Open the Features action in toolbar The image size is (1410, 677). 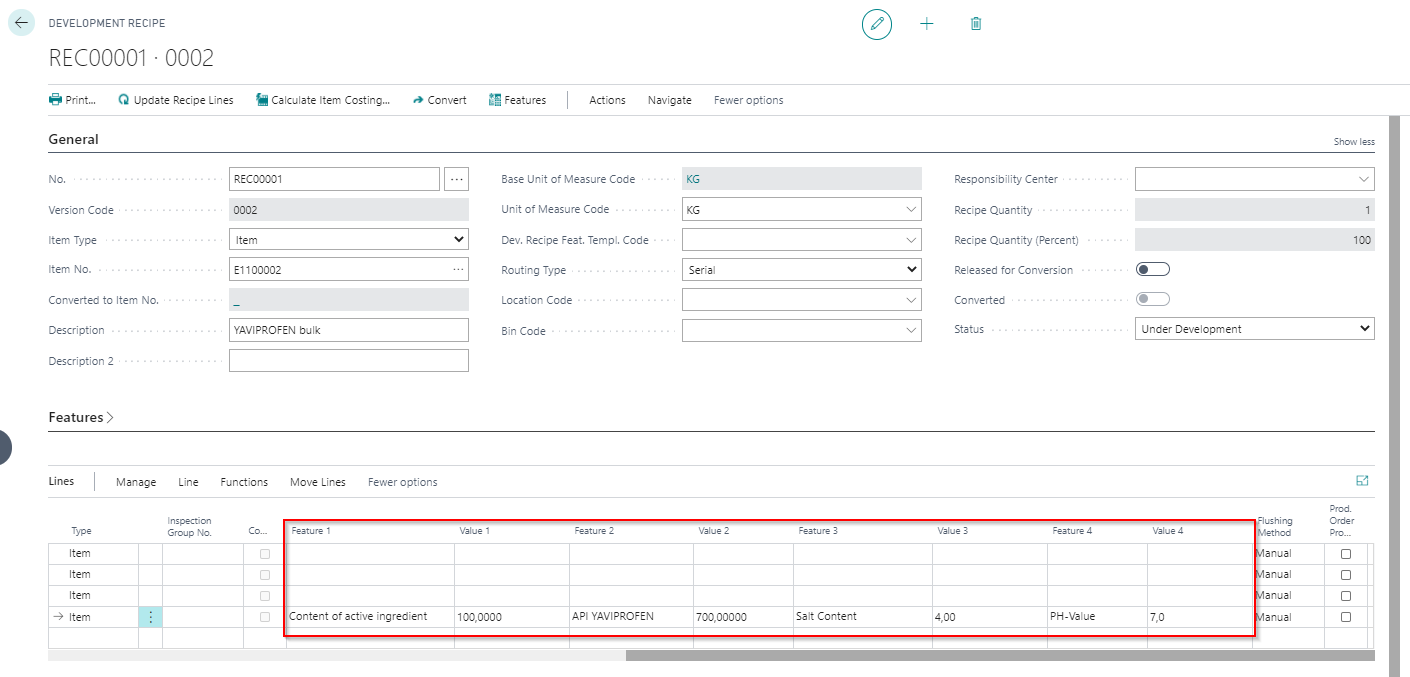pyautogui.click(x=518, y=100)
